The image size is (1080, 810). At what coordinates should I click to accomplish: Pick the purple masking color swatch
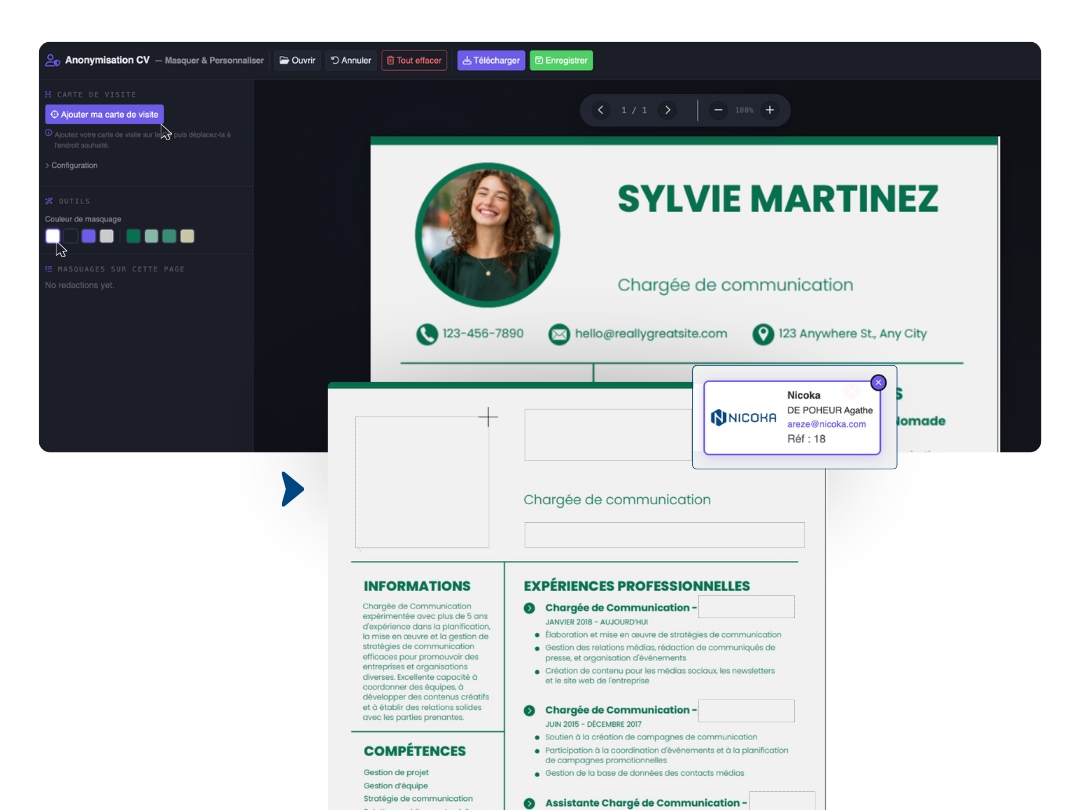(x=89, y=236)
